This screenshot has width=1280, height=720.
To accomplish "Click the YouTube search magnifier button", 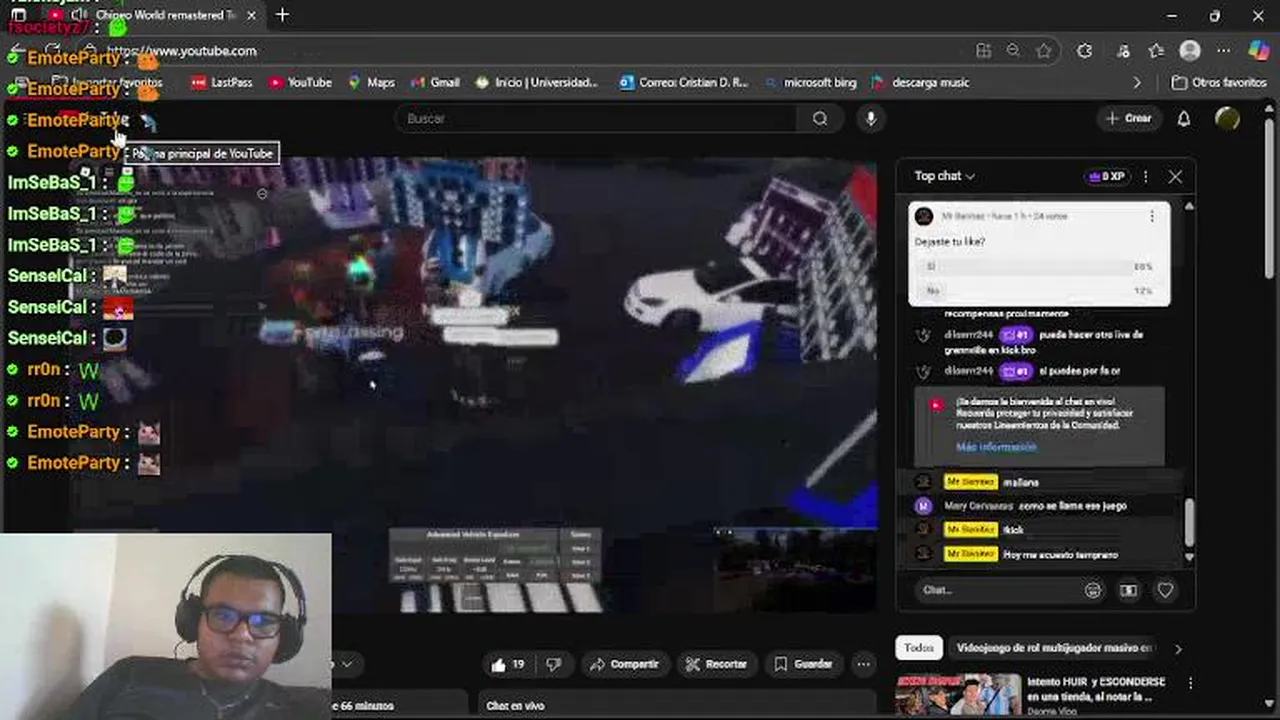I will tap(820, 118).
